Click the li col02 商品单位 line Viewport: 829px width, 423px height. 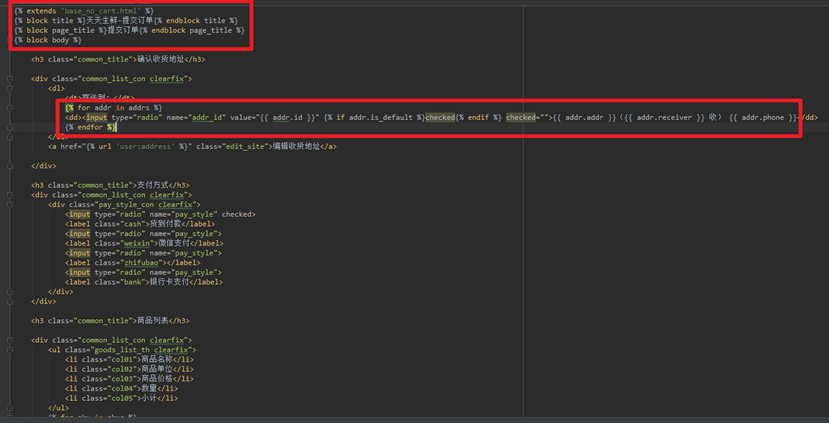[x=130, y=369]
